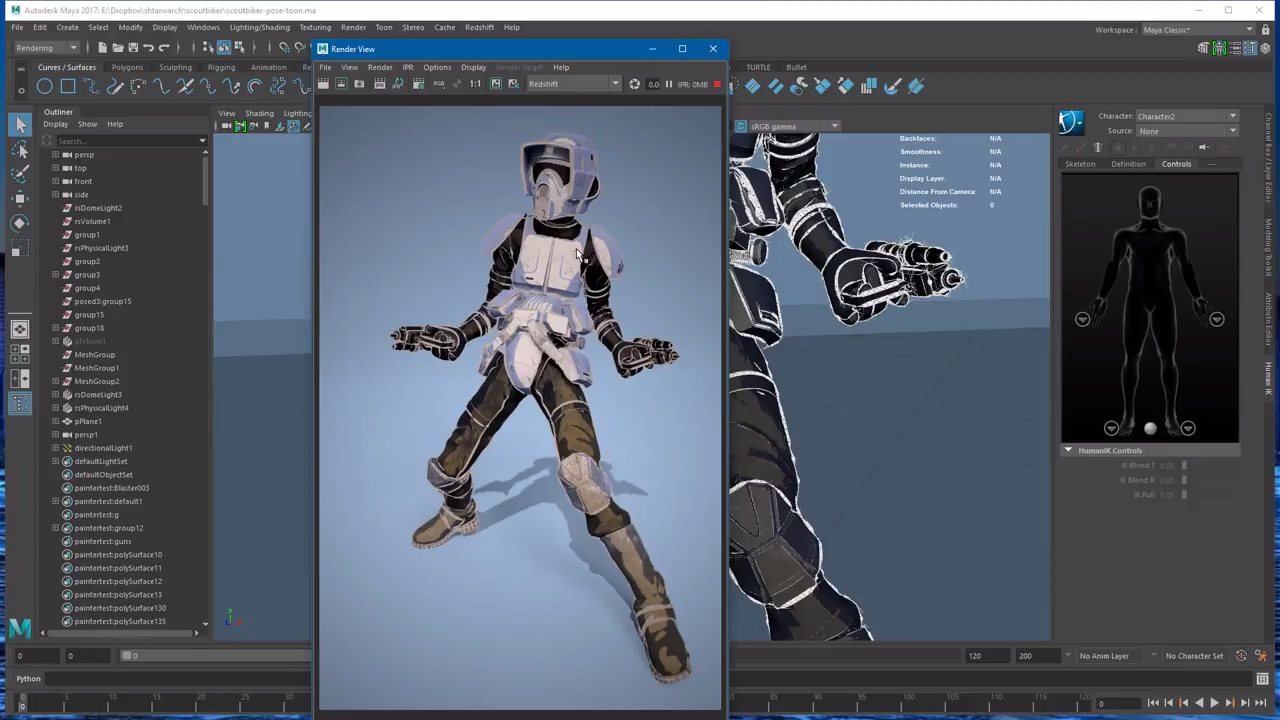Click New Scene icon in status line
Screen dimensions: 1280x720
click(x=102, y=48)
